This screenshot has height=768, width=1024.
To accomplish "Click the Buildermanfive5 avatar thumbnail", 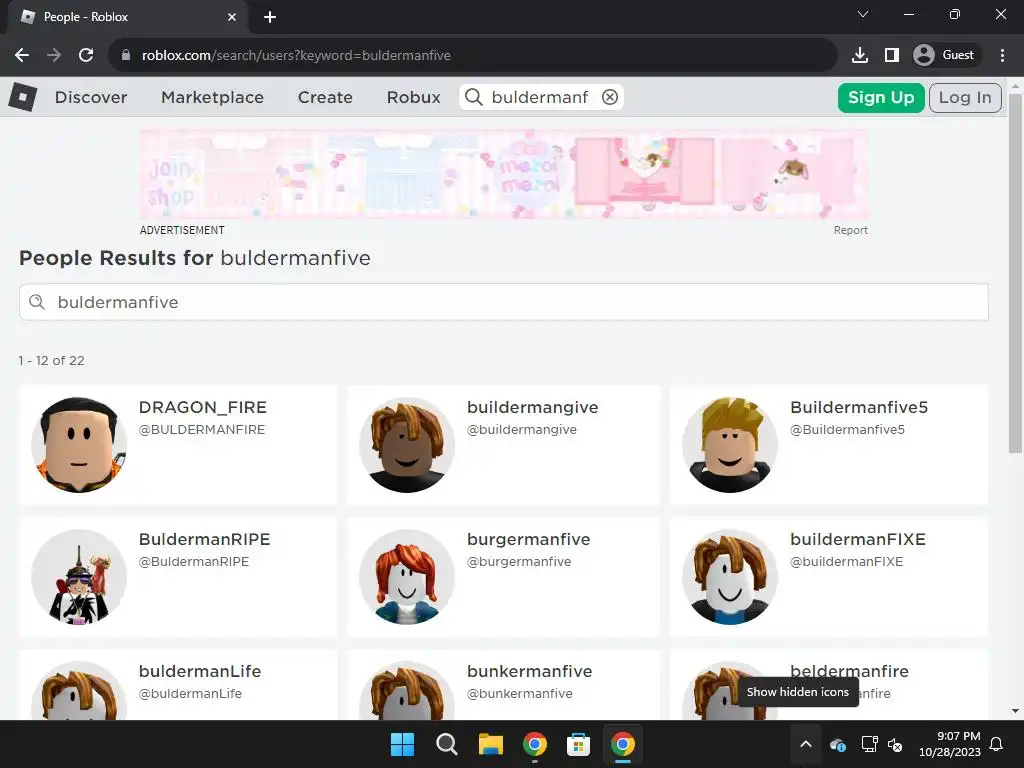I will coord(729,445).
